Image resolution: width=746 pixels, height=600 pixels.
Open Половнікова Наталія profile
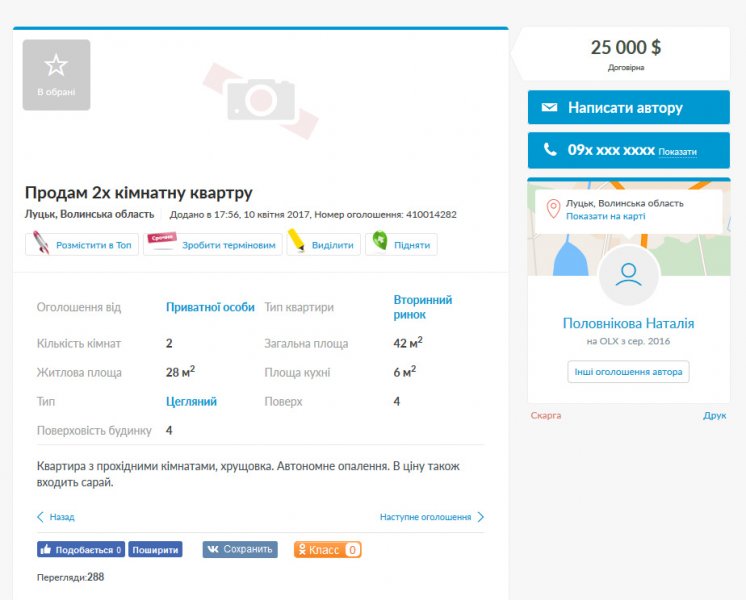[x=628, y=323]
